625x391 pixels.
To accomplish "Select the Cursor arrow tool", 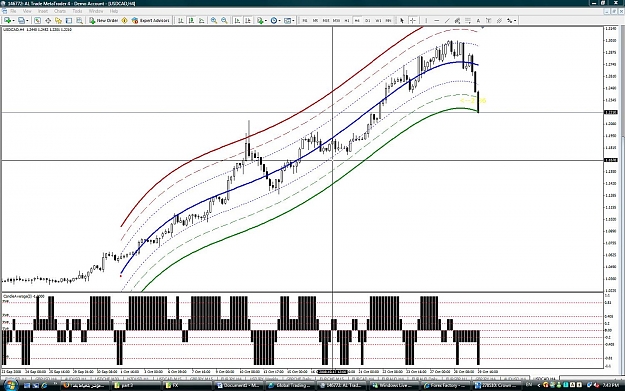I will [x=402, y=20].
